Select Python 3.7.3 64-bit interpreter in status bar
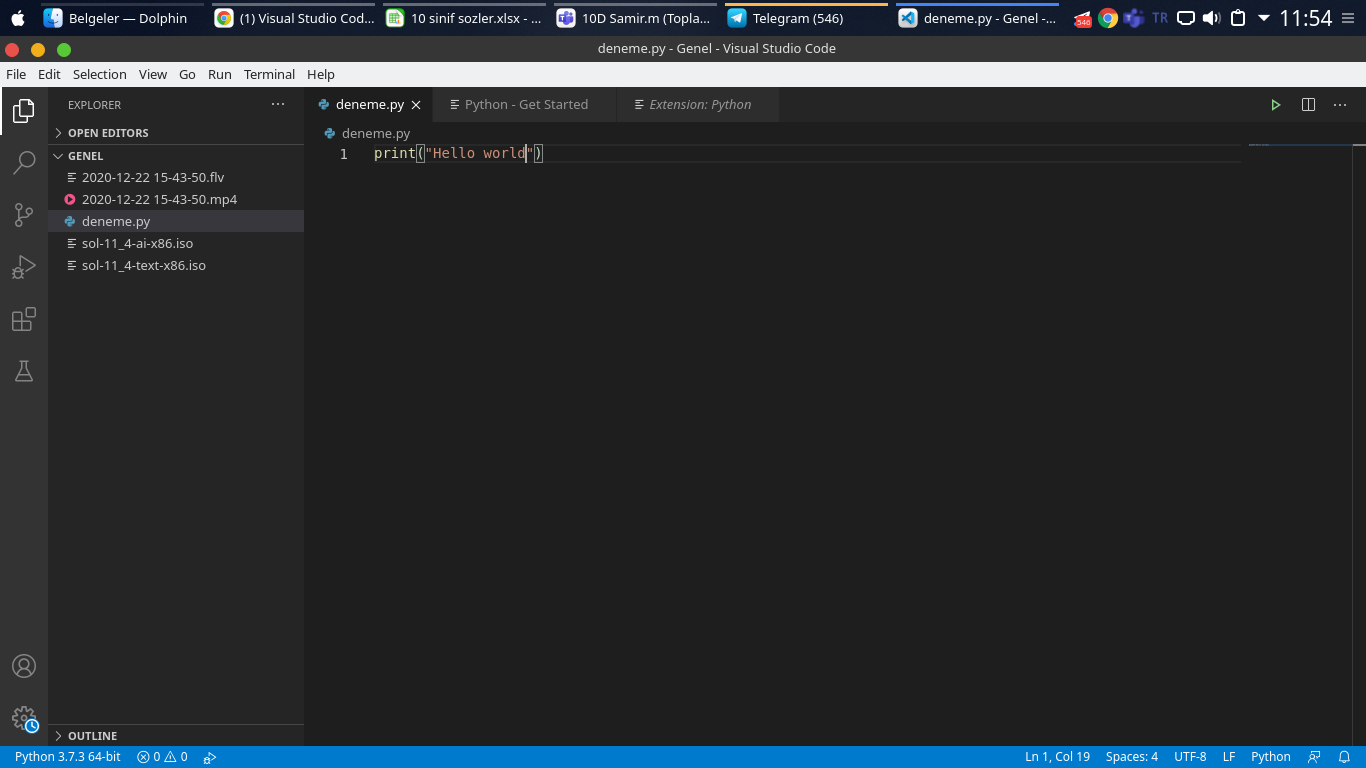Viewport: 1366px width, 768px height. [67, 757]
